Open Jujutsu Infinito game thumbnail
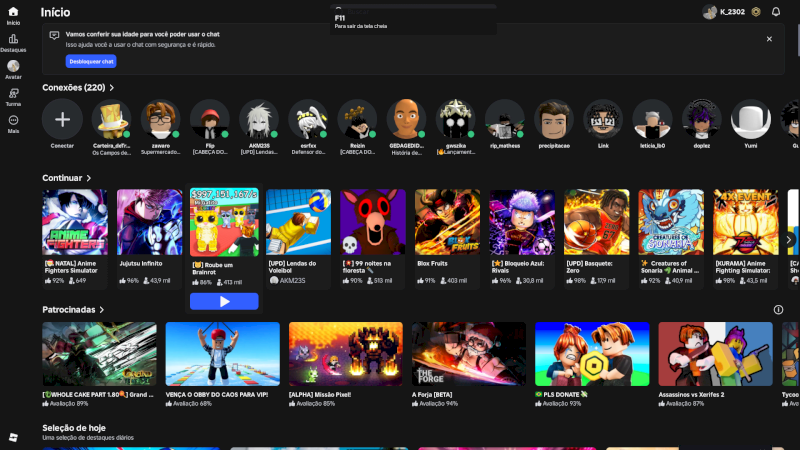Viewport: 800px width, 450px height. click(149, 222)
